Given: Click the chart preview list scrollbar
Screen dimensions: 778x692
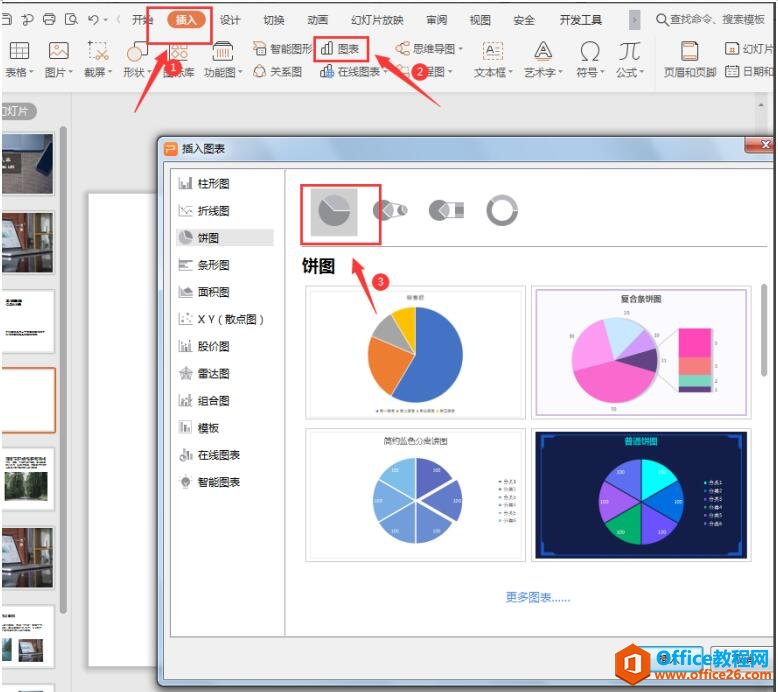Looking at the screenshot, I should tap(764, 331).
